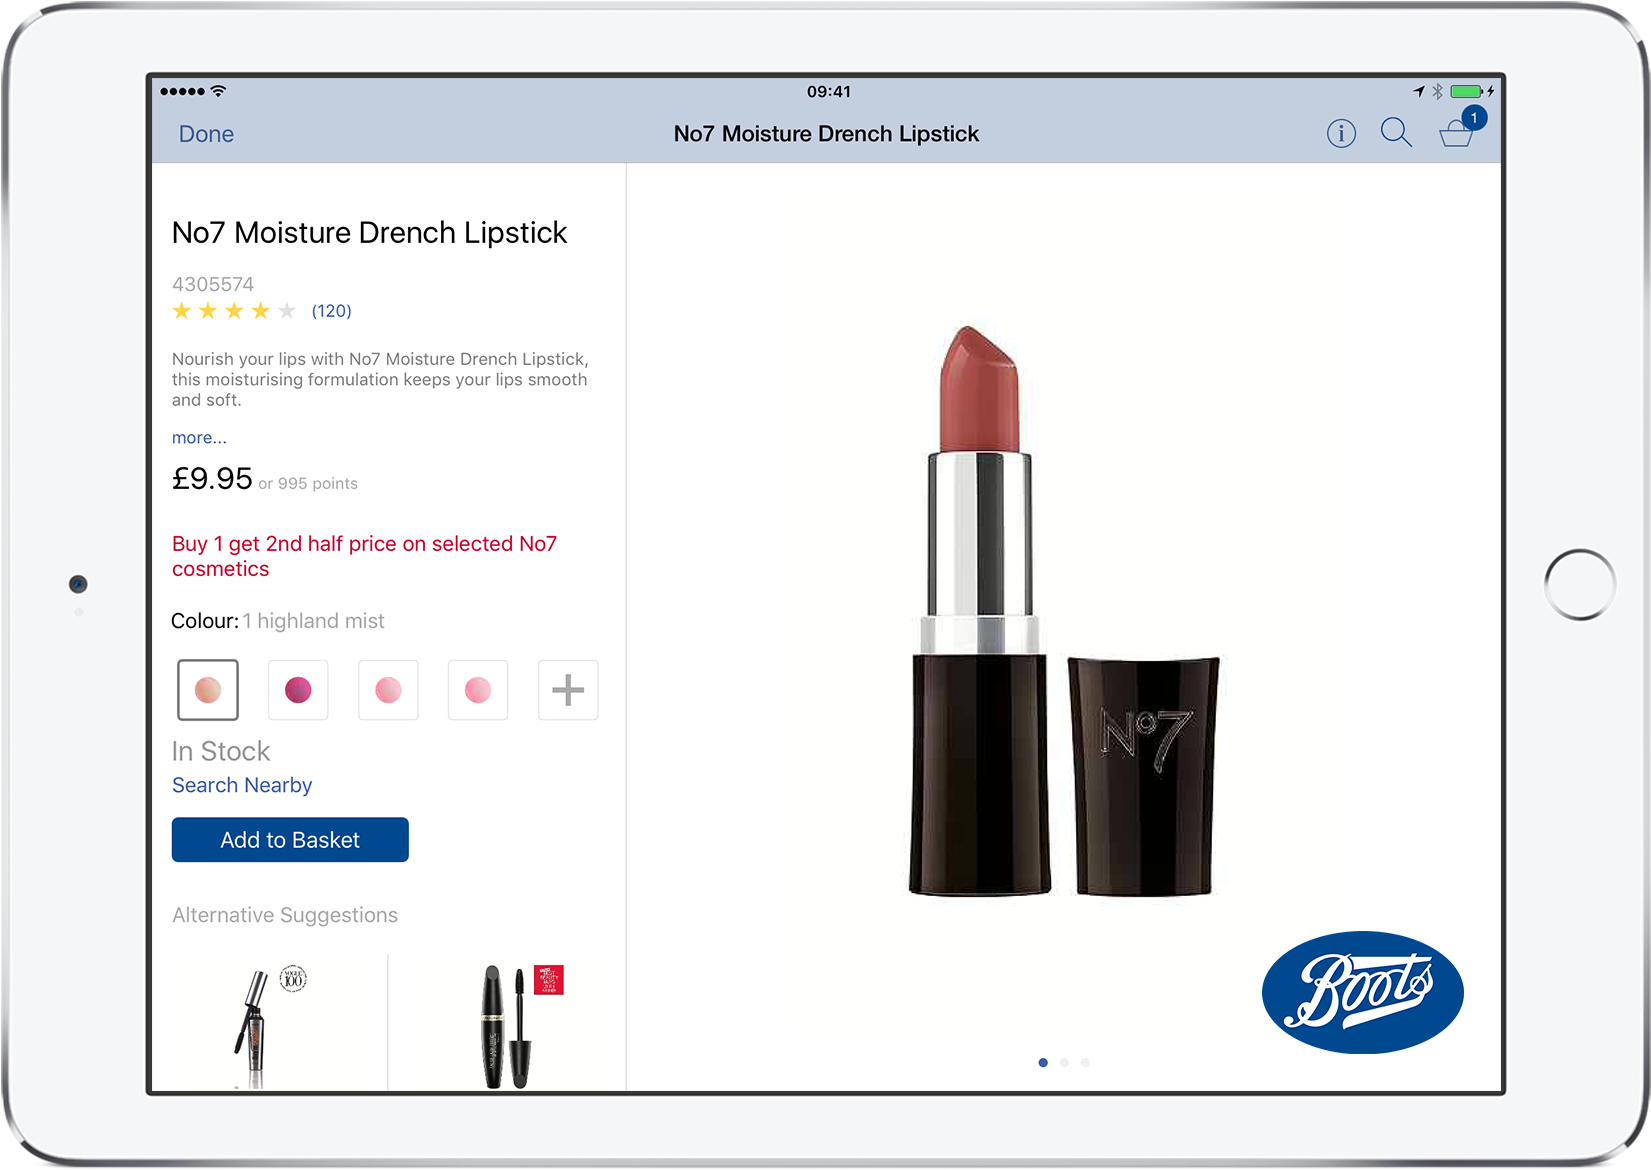Show more colours with plus button
This screenshot has height=1170, width=1651.
point(568,690)
